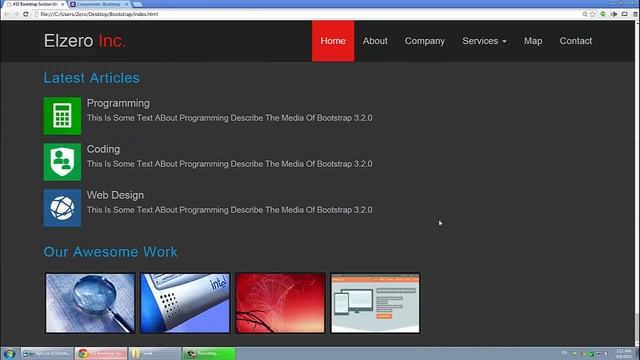Click the green extension icon in Chrome toolbar

click(603, 14)
